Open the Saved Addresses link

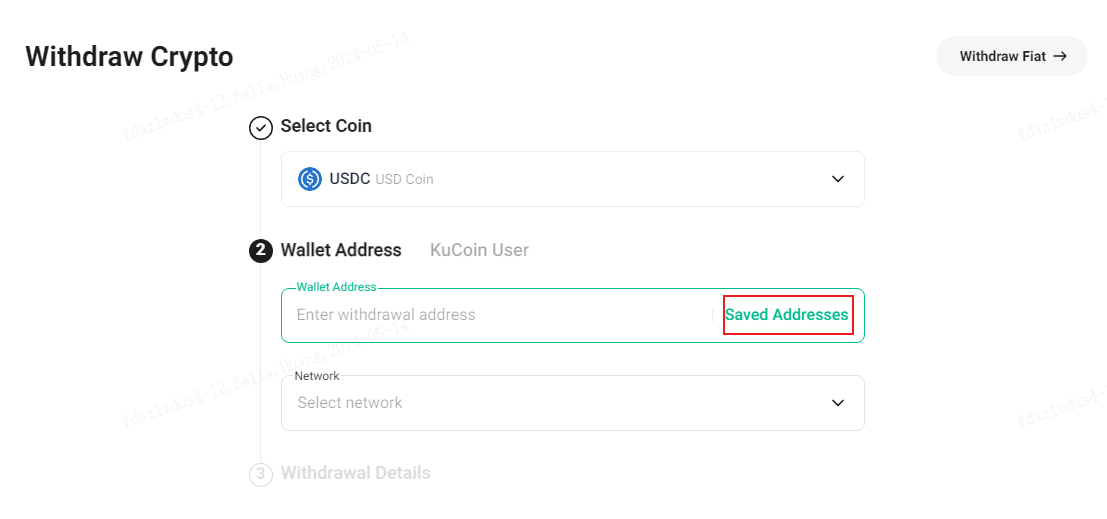[787, 315]
